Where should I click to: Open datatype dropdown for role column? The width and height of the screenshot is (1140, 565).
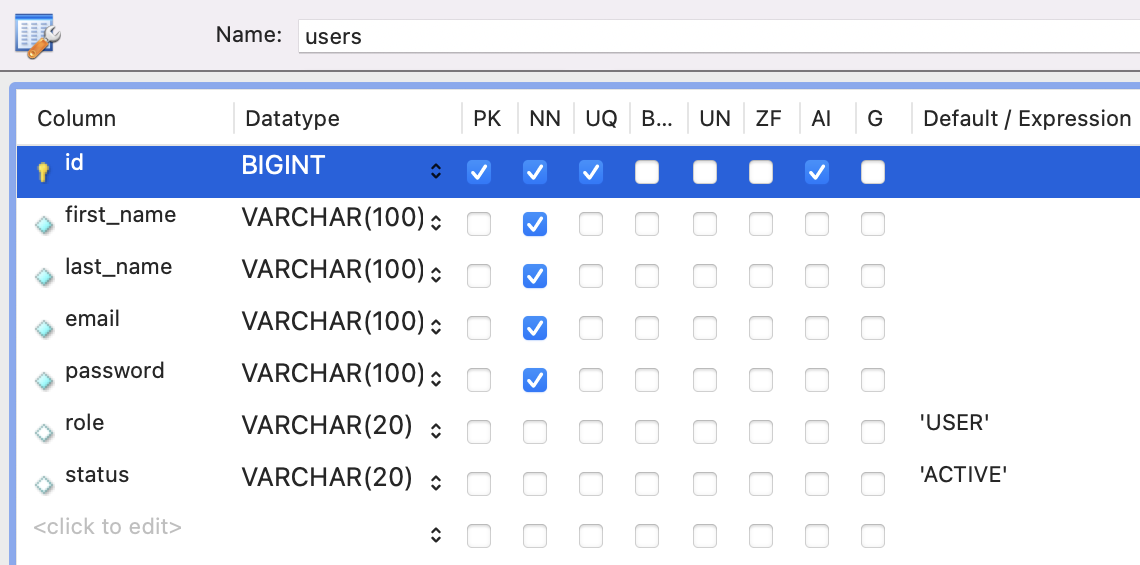click(x=435, y=430)
